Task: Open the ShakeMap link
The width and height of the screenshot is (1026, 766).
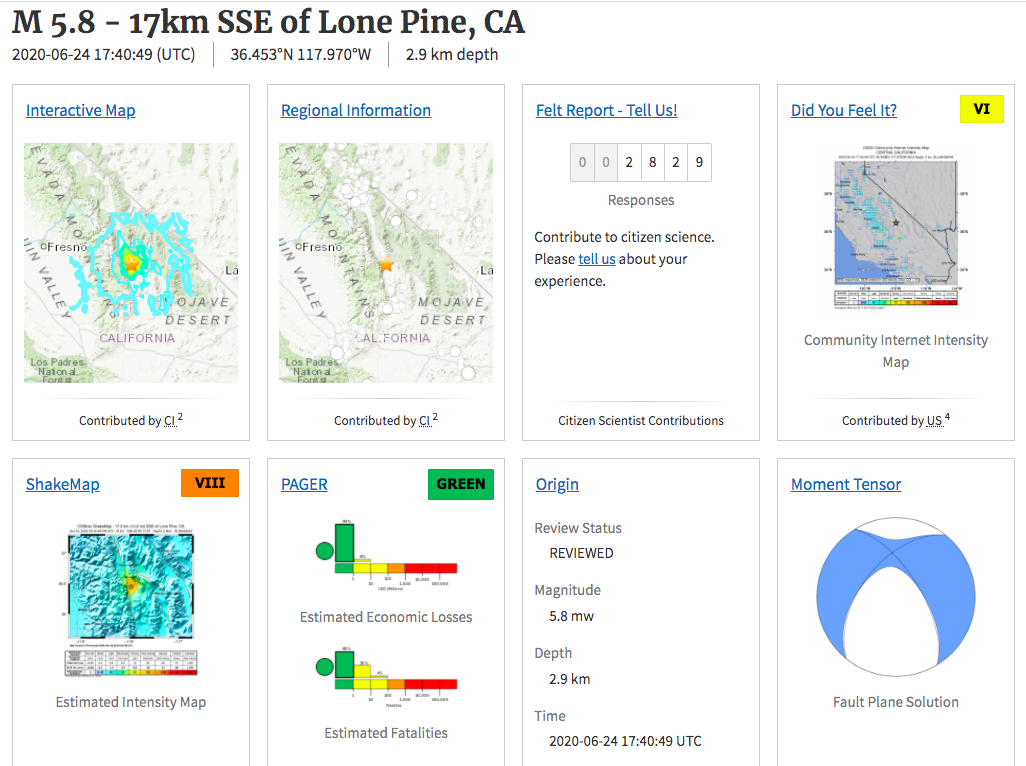Action: [x=62, y=485]
